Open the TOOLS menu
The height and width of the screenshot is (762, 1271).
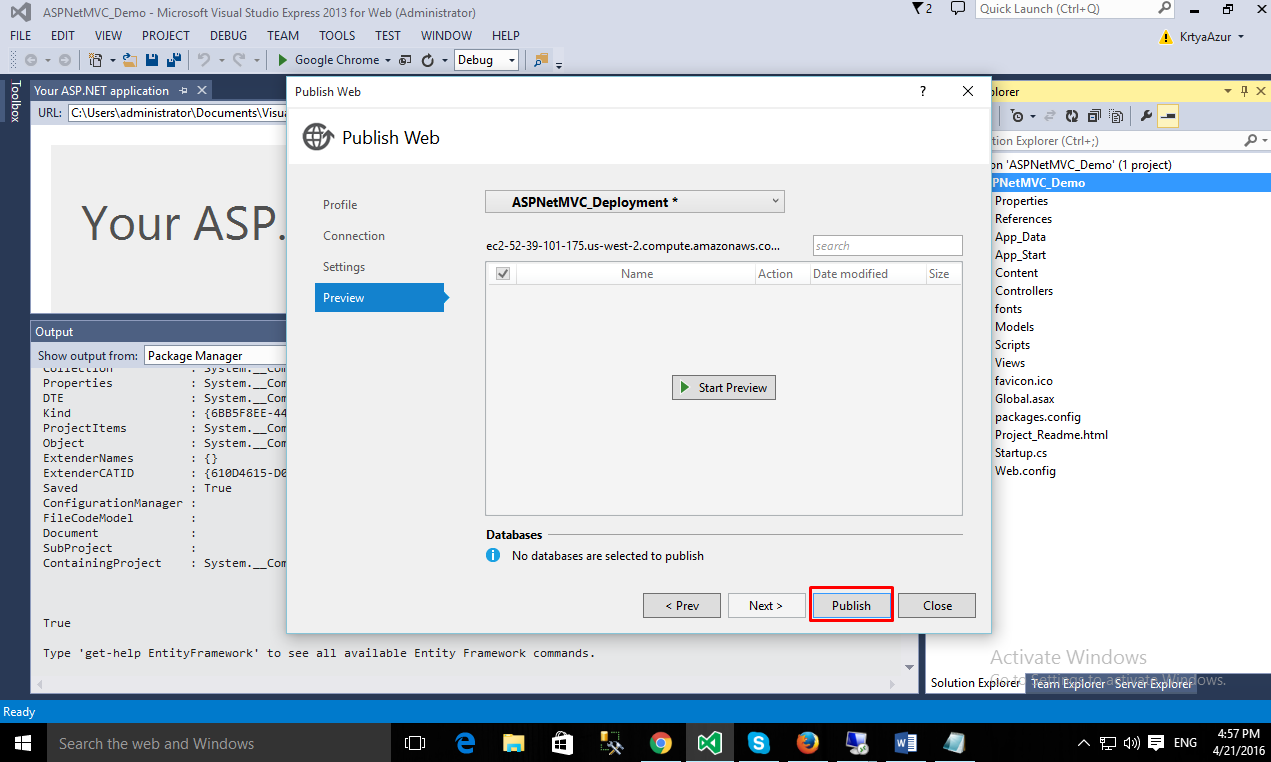point(337,35)
